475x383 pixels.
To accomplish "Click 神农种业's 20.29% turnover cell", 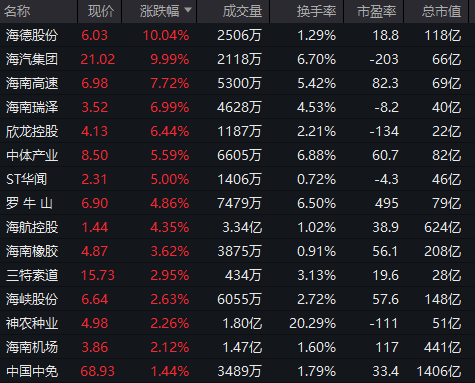I will click(313, 323).
